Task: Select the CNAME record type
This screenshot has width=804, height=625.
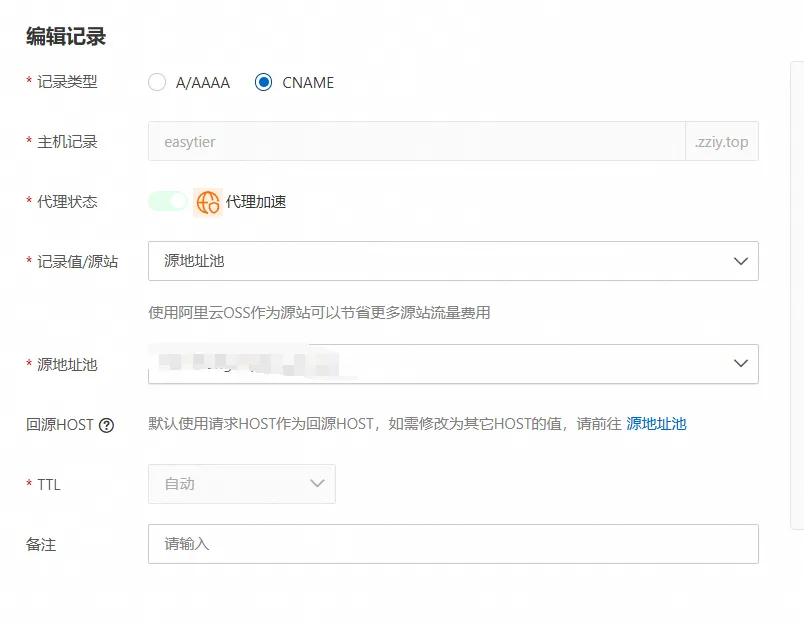Action: pos(264,83)
